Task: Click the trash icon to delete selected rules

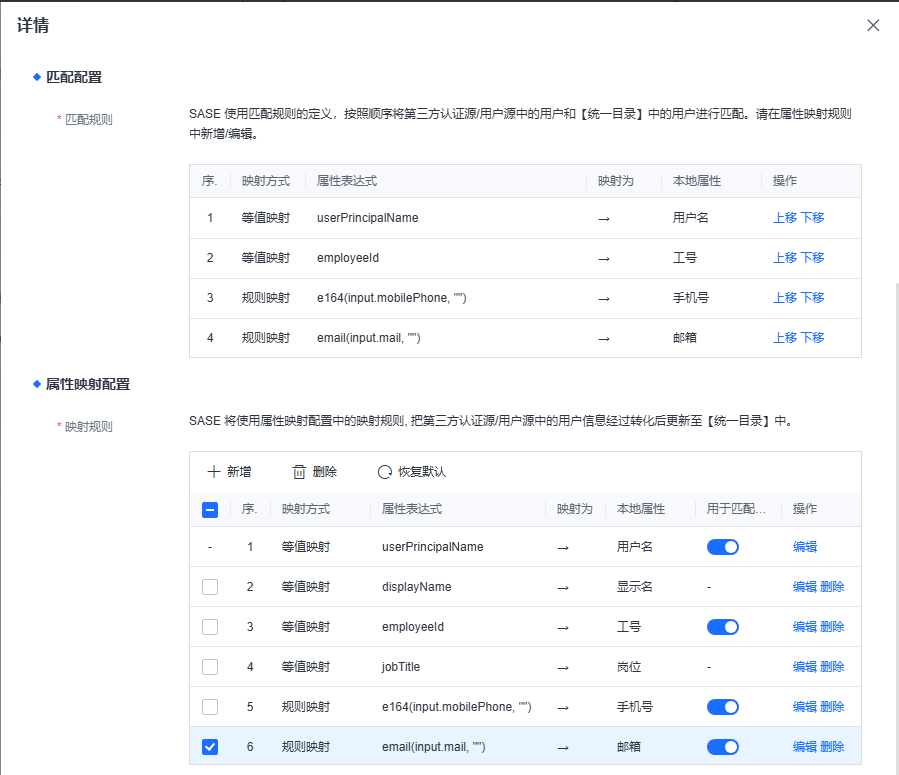Action: (299, 472)
